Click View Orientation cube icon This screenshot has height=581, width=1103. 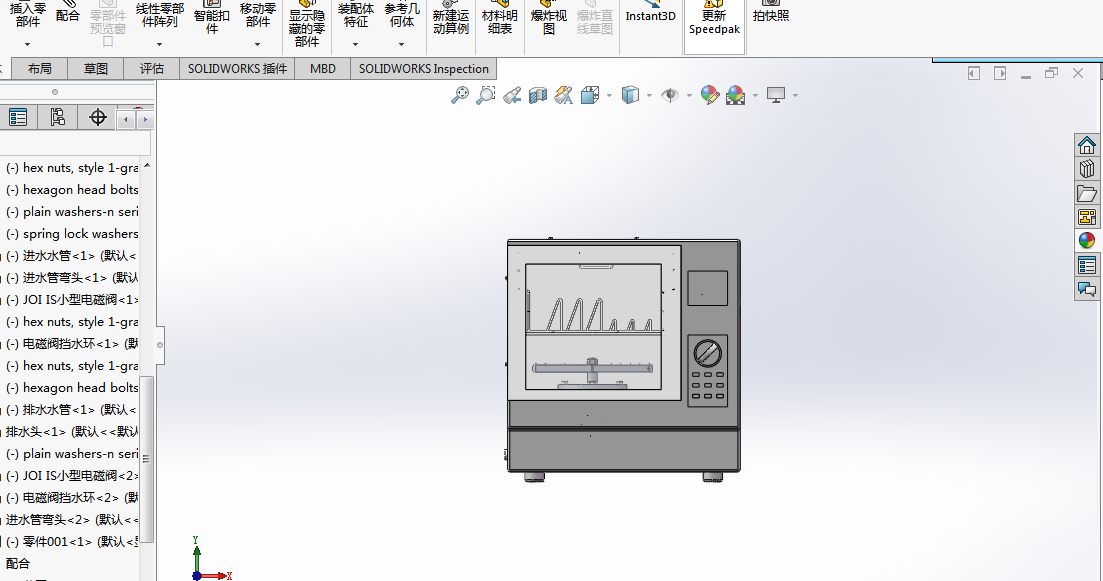(590, 95)
